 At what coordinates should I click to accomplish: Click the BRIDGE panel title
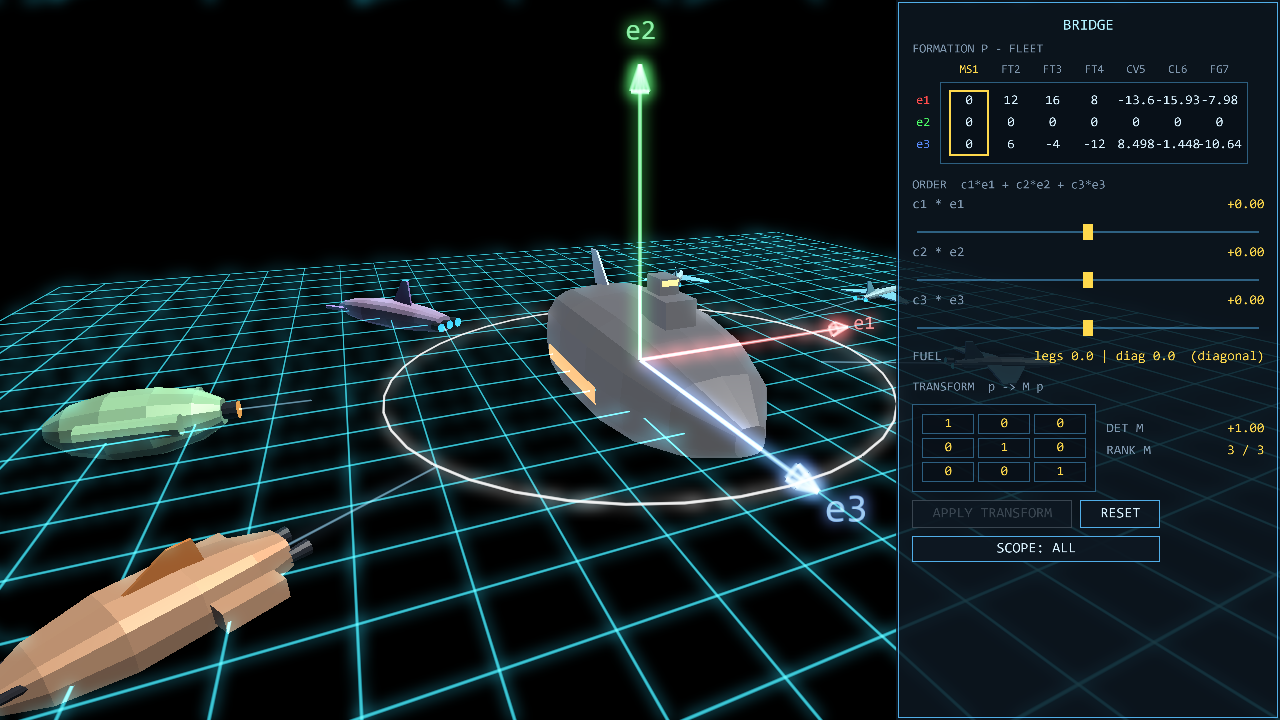(1088, 25)
